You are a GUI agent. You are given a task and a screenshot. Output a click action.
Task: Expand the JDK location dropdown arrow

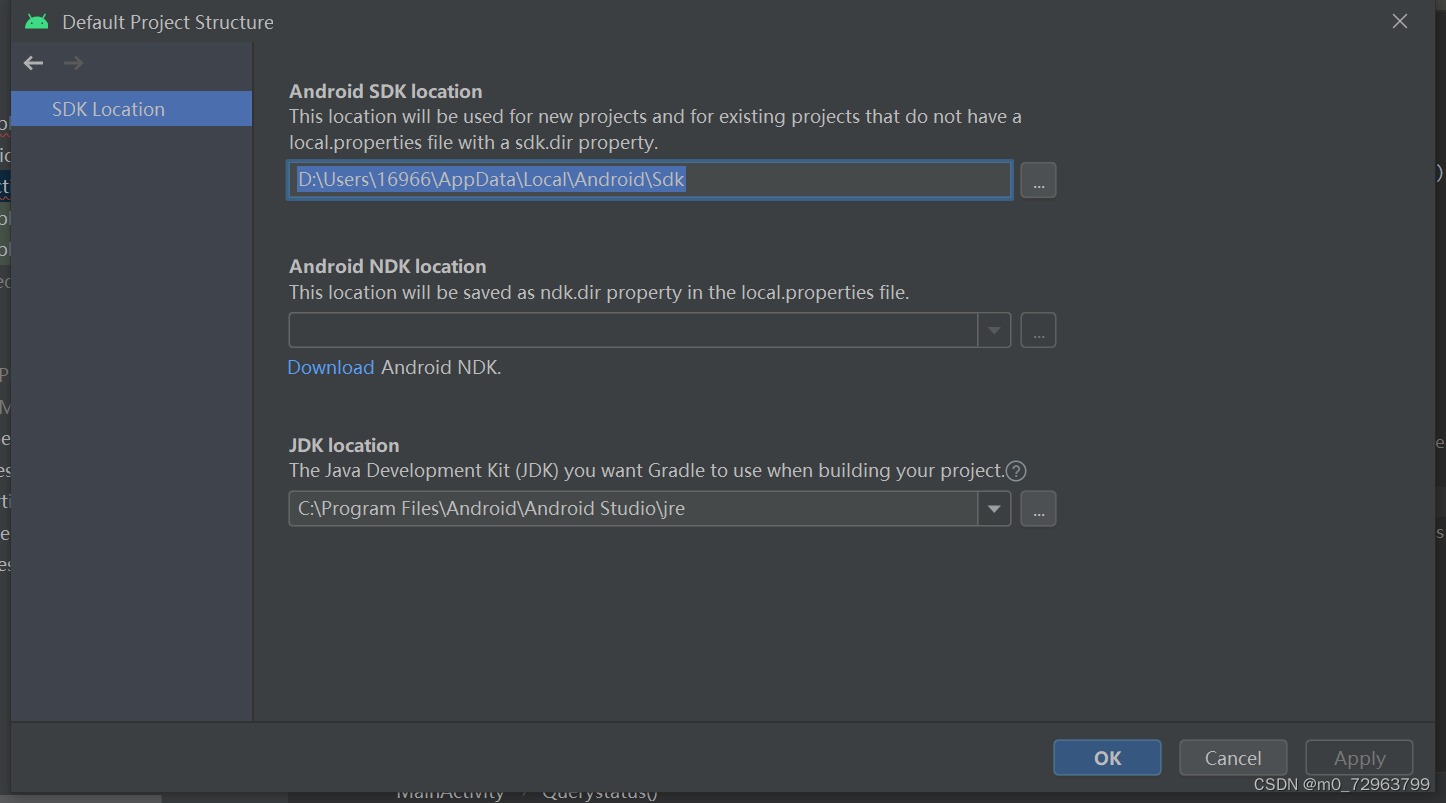(x=994, y=508)
